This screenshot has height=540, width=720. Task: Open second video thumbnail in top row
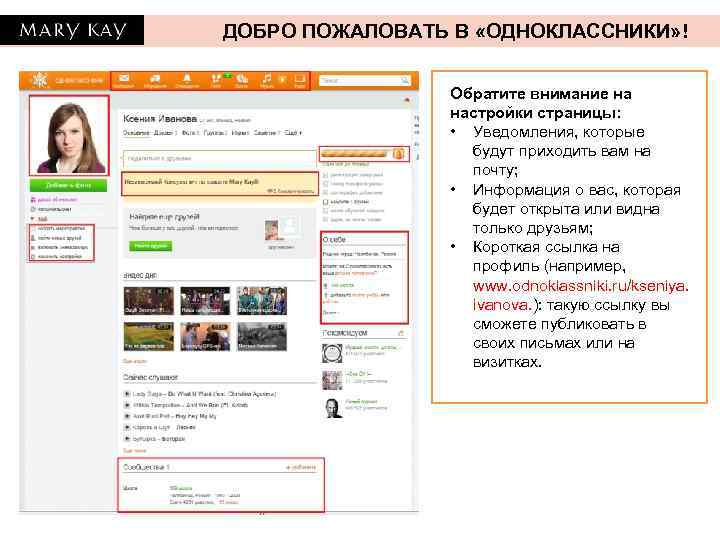click(205, 301)
